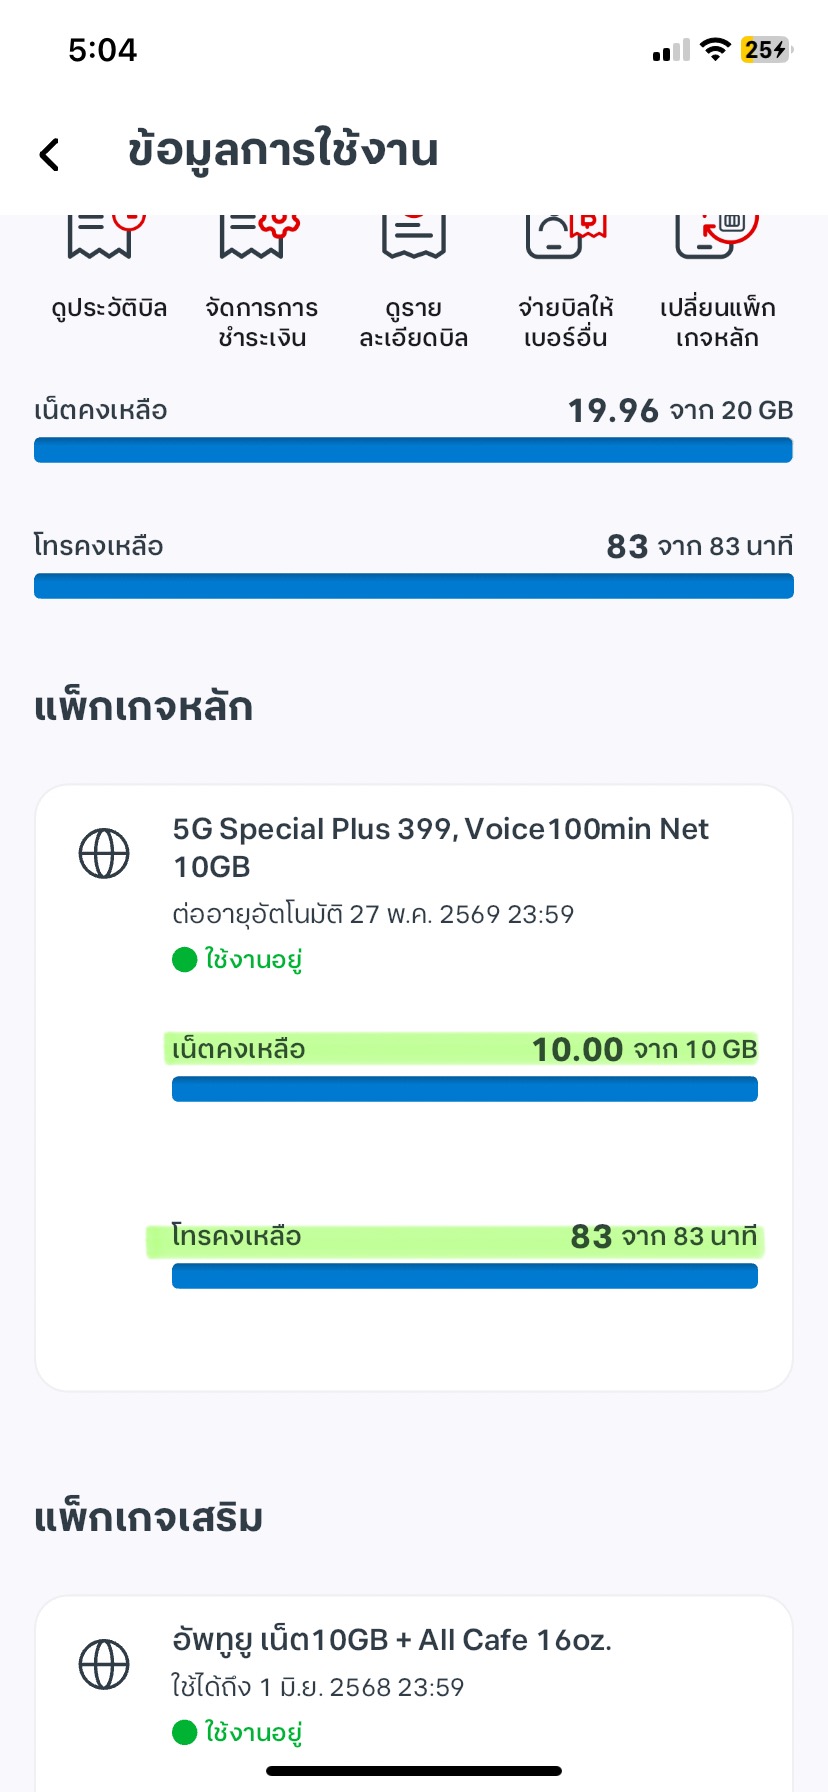828x1792 pixels.
Task: Tap the Wi-Fi status icon
Action: point(714,50)
